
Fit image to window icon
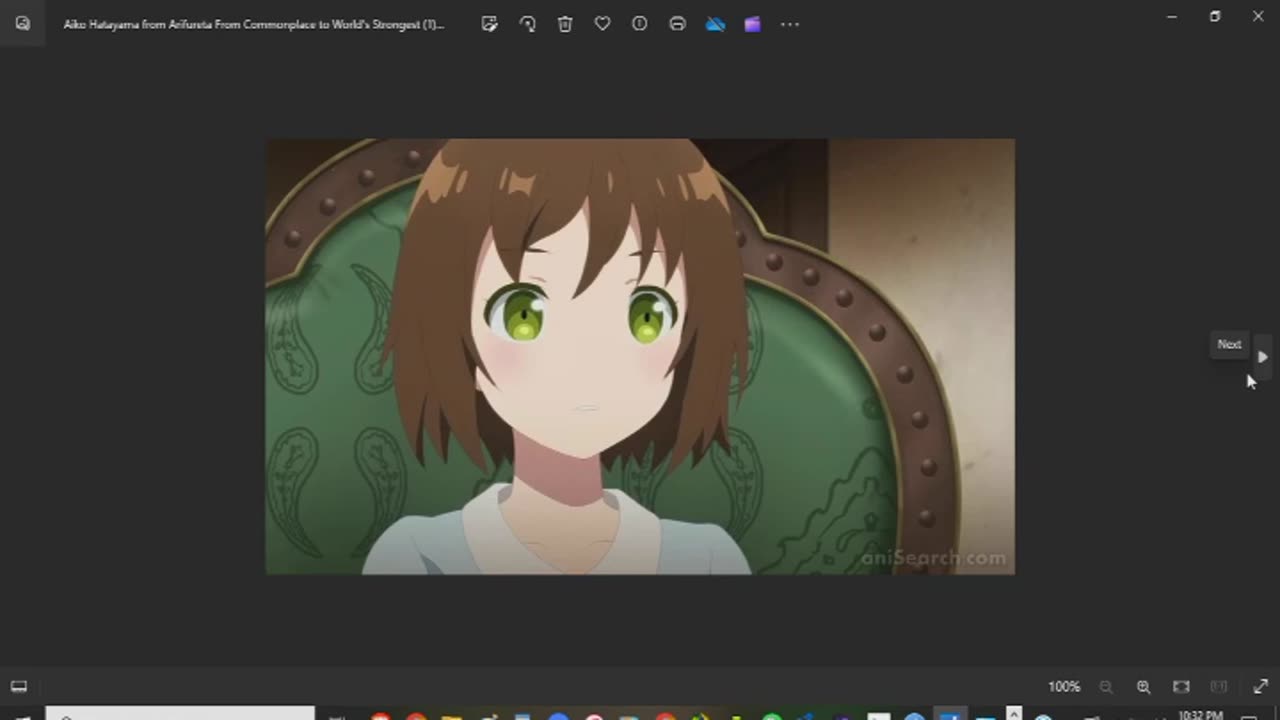[x=1181, y=687]
